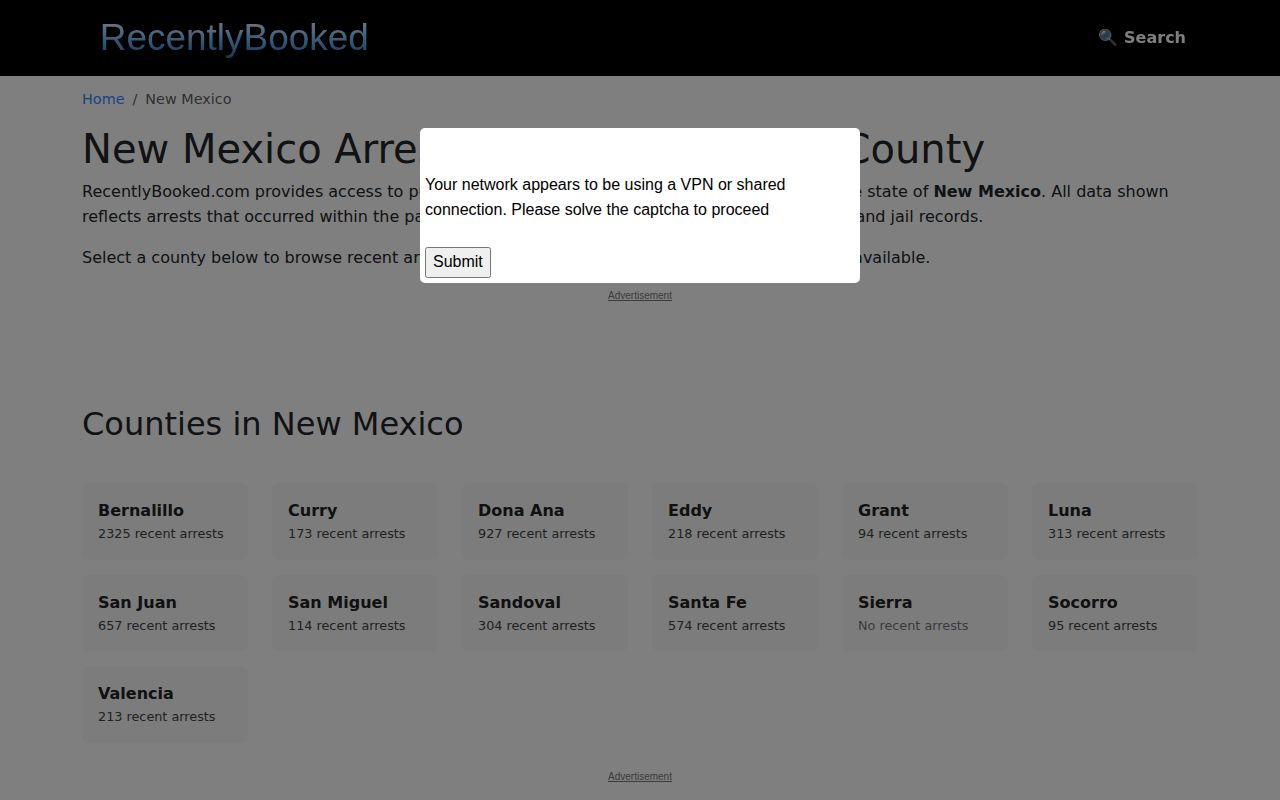
Task: Click the "927 recent arrests" count text
Action: pos(536,534)
